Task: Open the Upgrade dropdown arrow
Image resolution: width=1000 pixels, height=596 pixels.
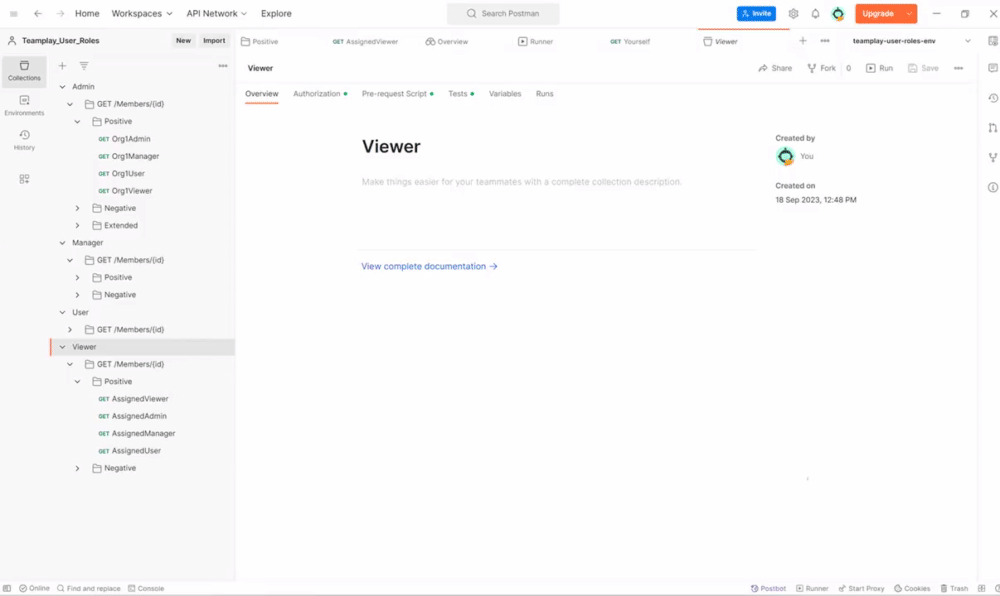Action: point(909,13)
